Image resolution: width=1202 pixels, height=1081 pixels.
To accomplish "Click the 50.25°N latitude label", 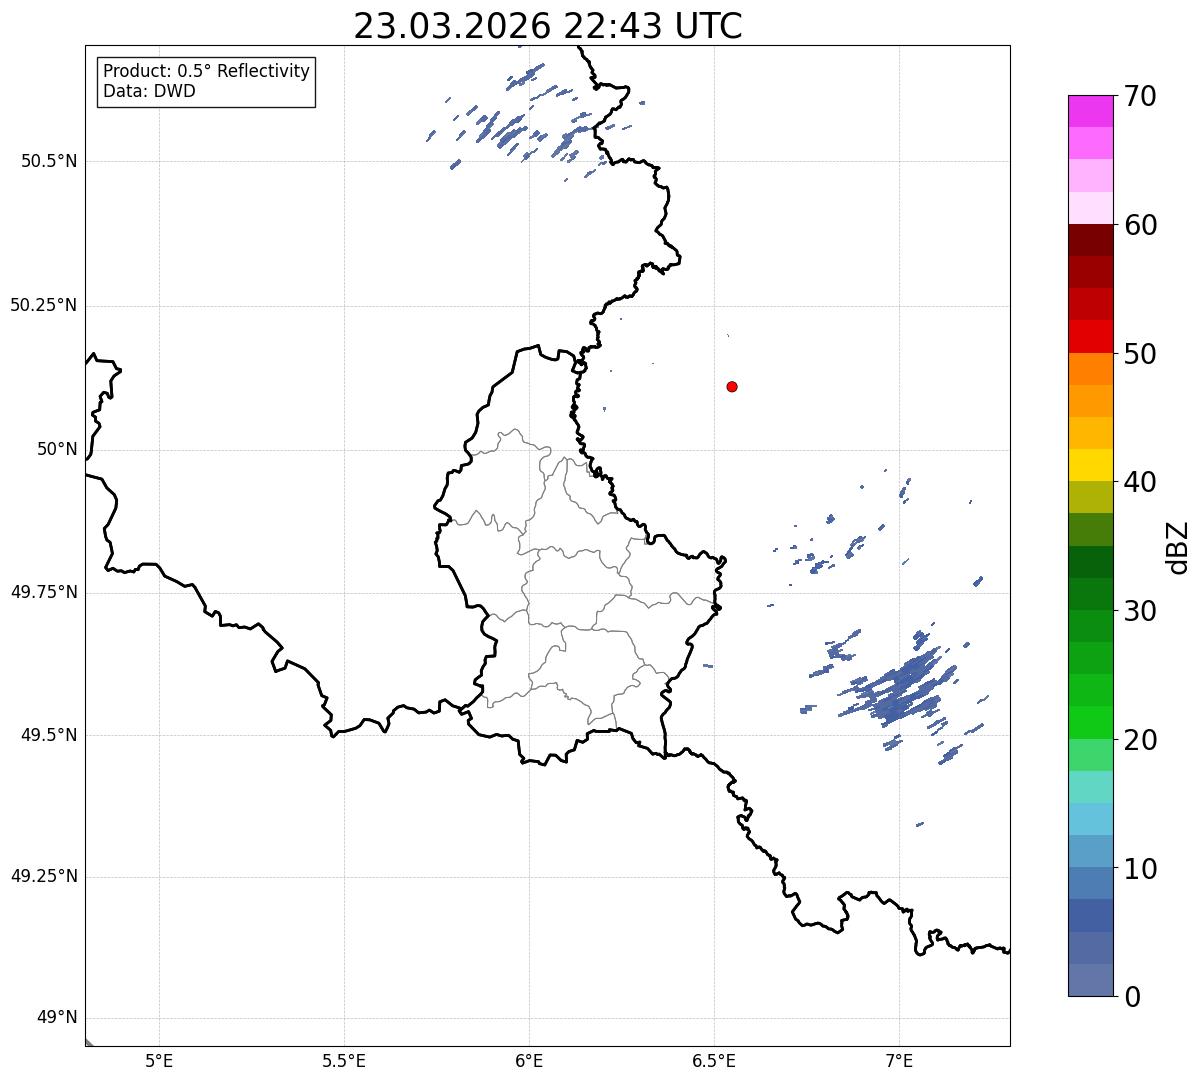I will coord(44,305).
